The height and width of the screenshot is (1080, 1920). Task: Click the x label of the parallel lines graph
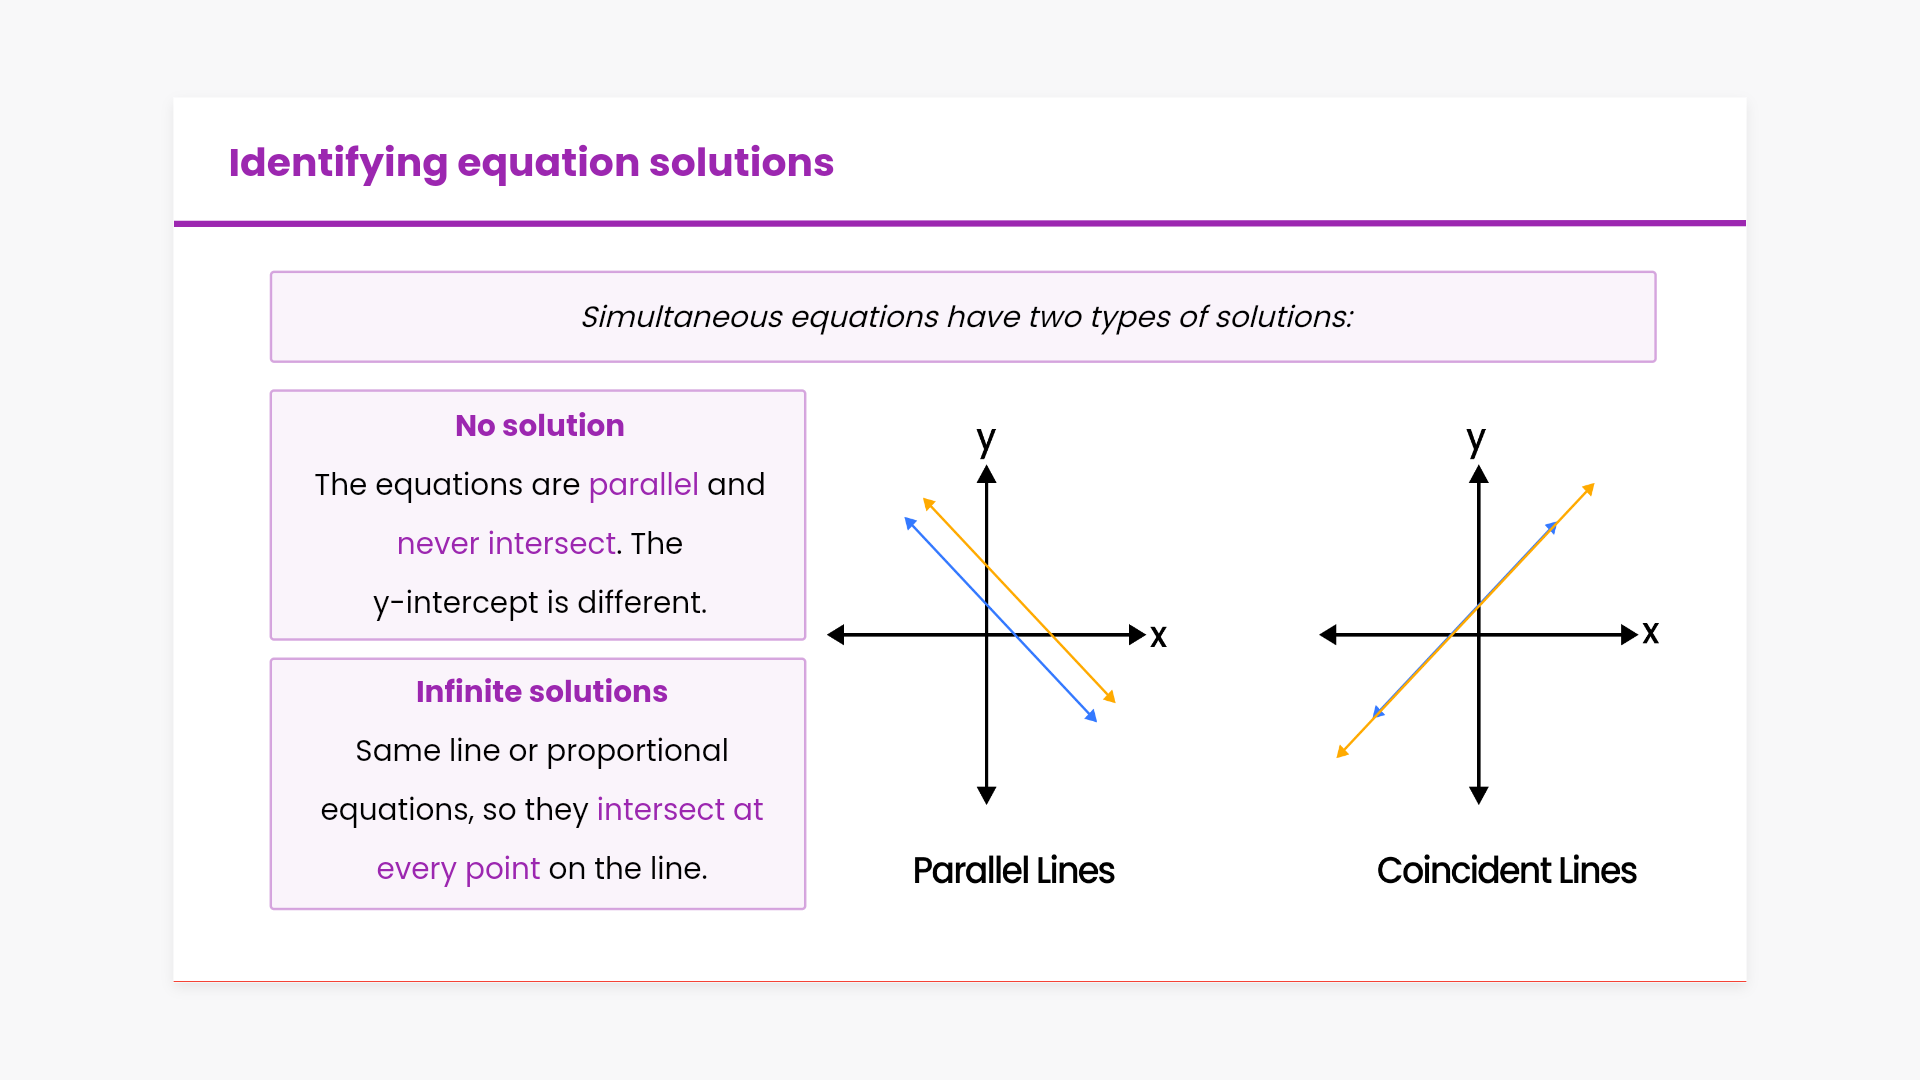click(x=1158, y=636)
